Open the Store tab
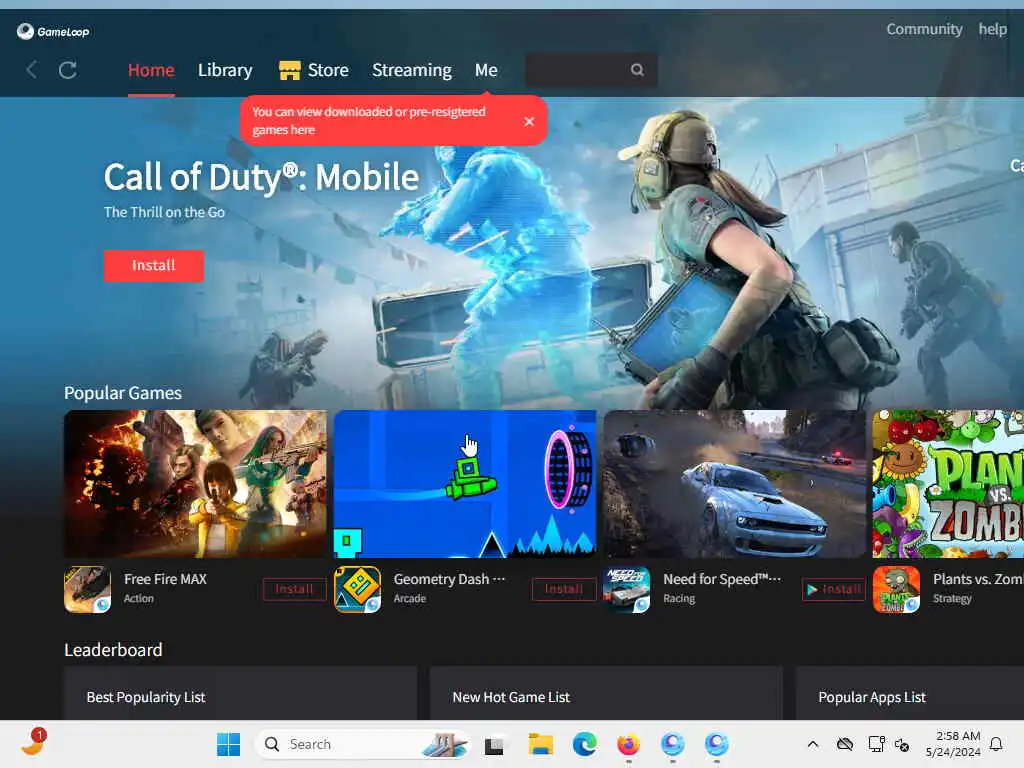This screenshot has height=768, width=1024. tap(313, 70)
